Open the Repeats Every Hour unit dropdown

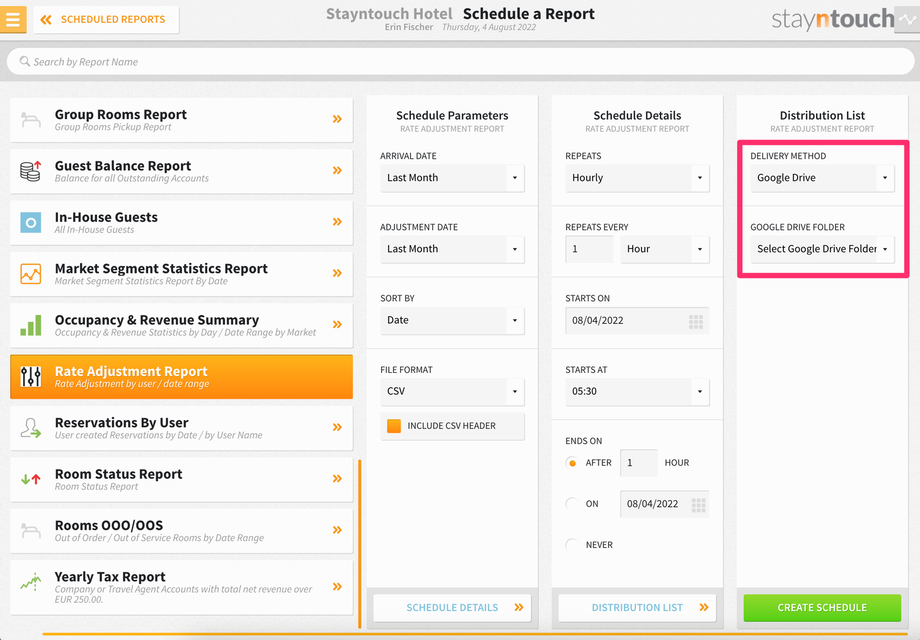coord(665,249)
